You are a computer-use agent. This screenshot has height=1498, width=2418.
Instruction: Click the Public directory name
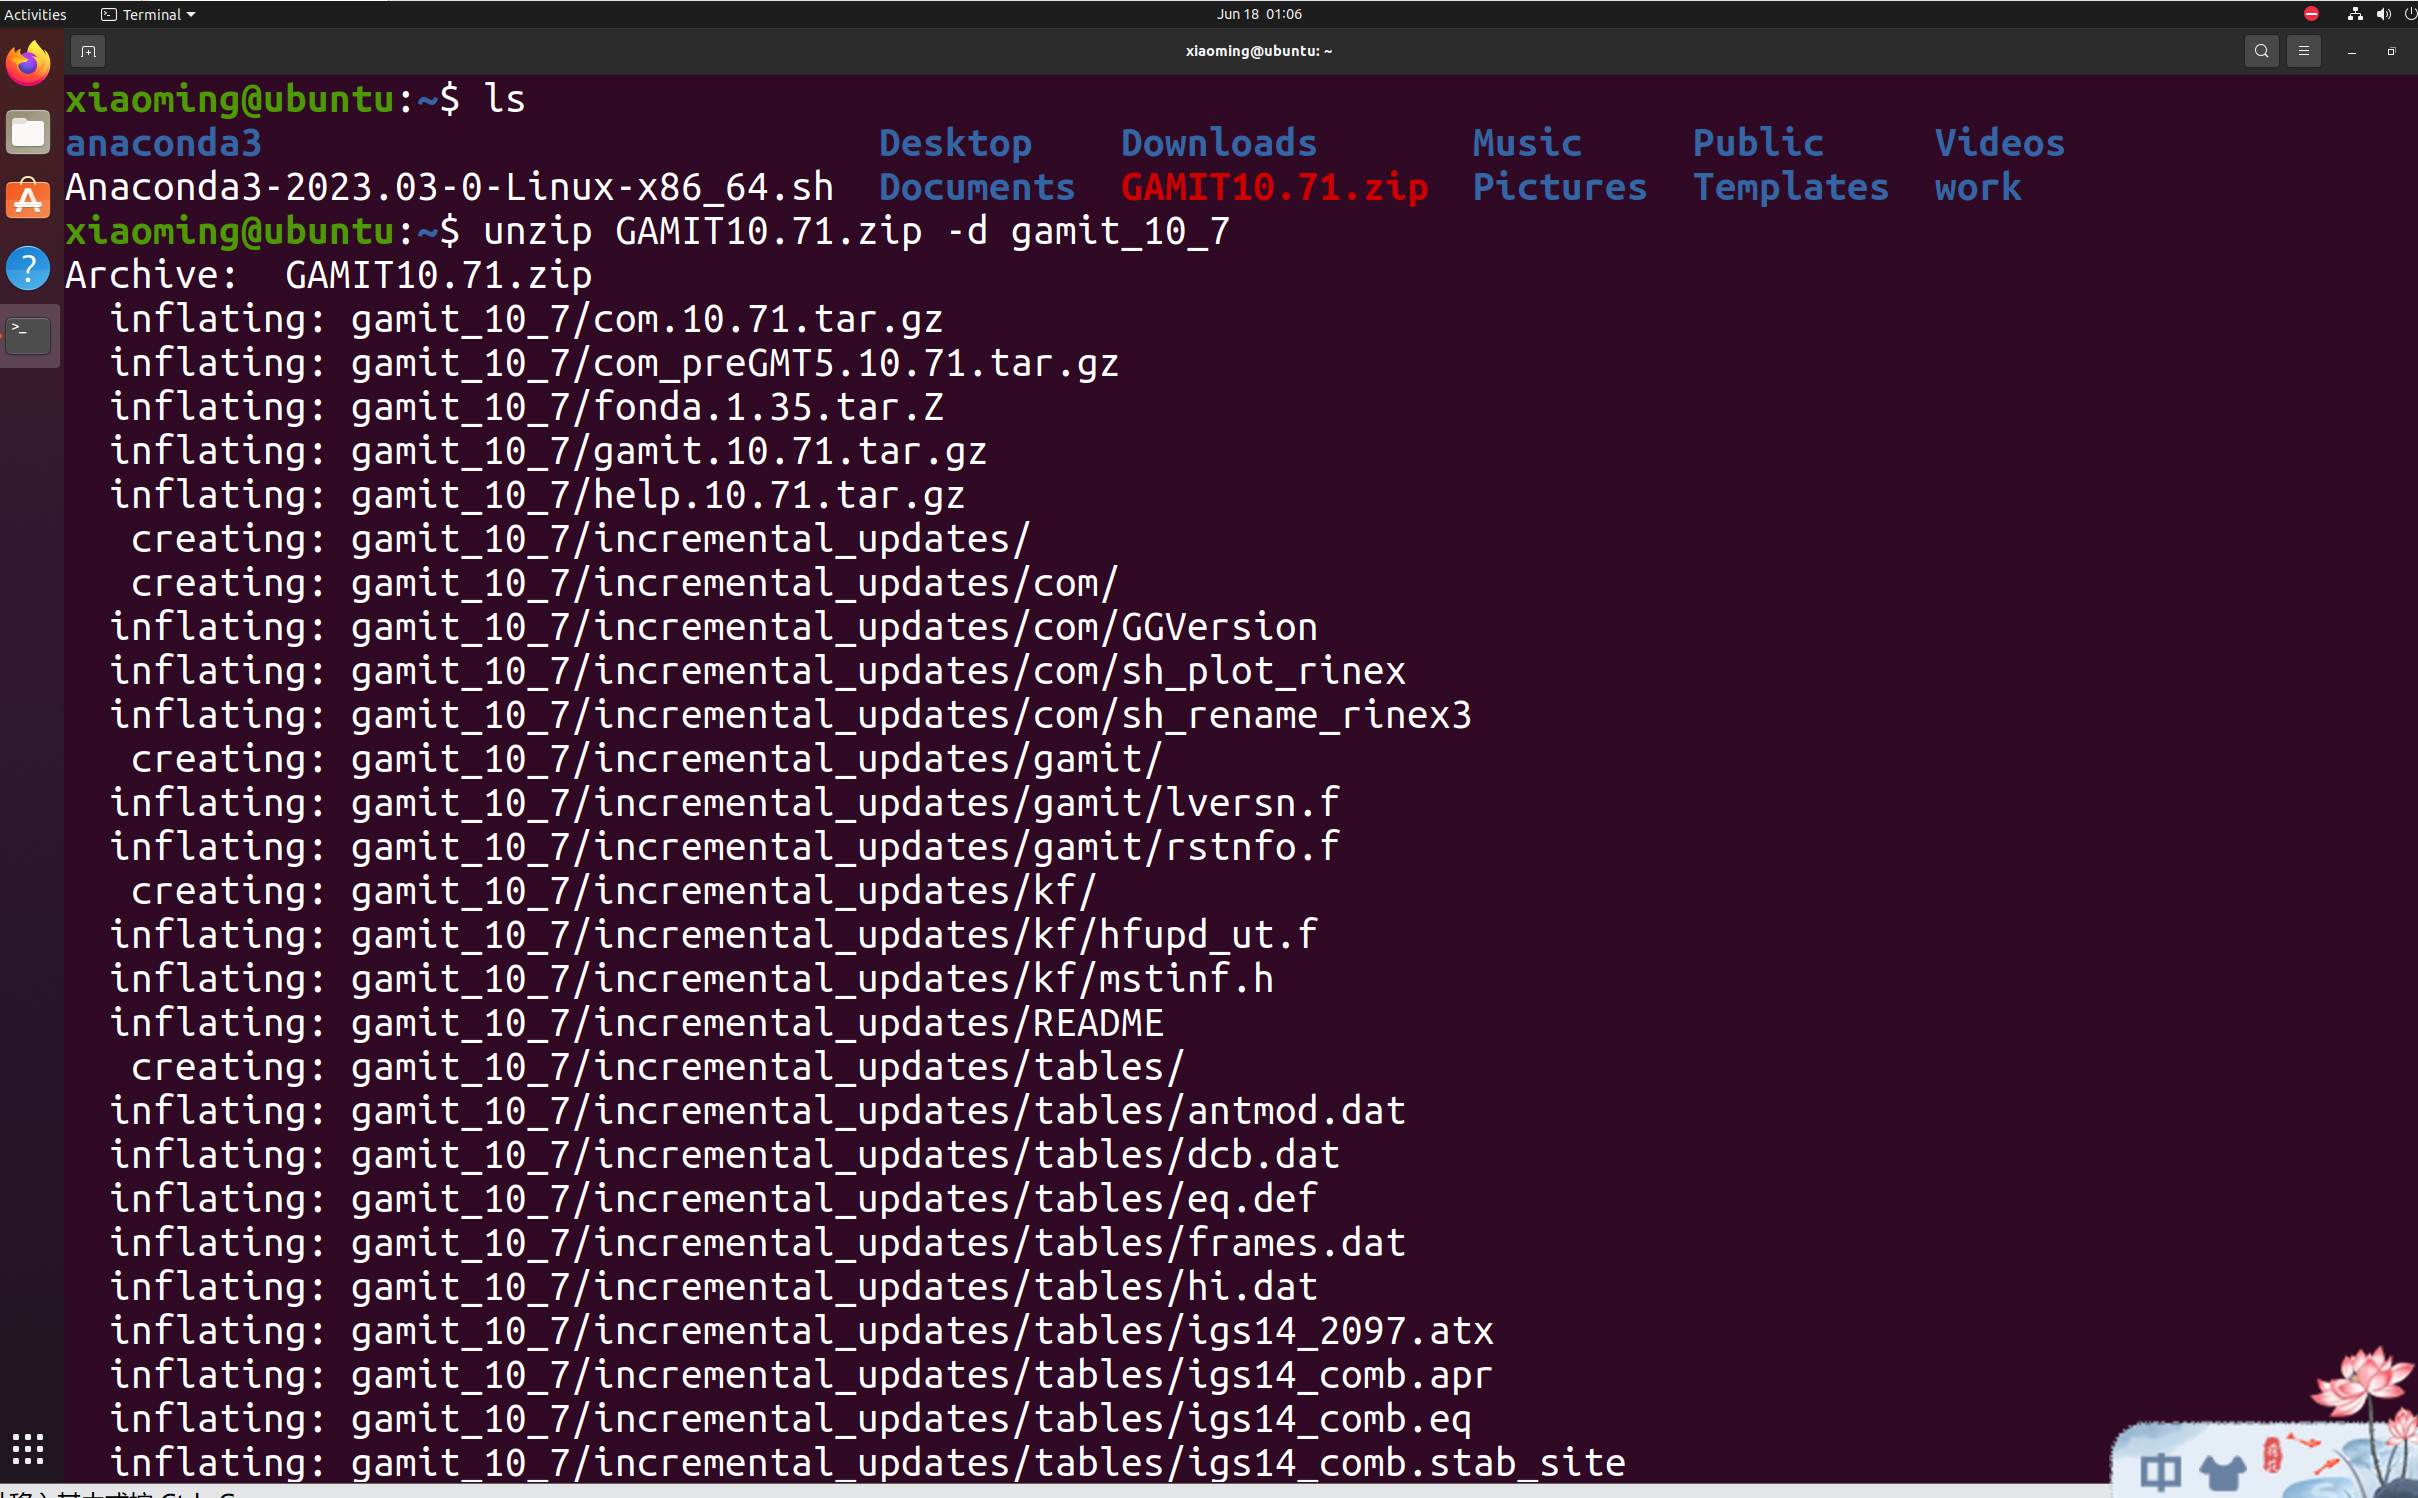1758,143
